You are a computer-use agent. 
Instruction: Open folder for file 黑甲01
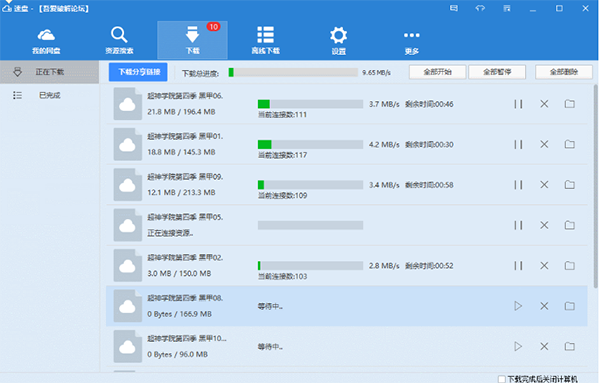570,145
